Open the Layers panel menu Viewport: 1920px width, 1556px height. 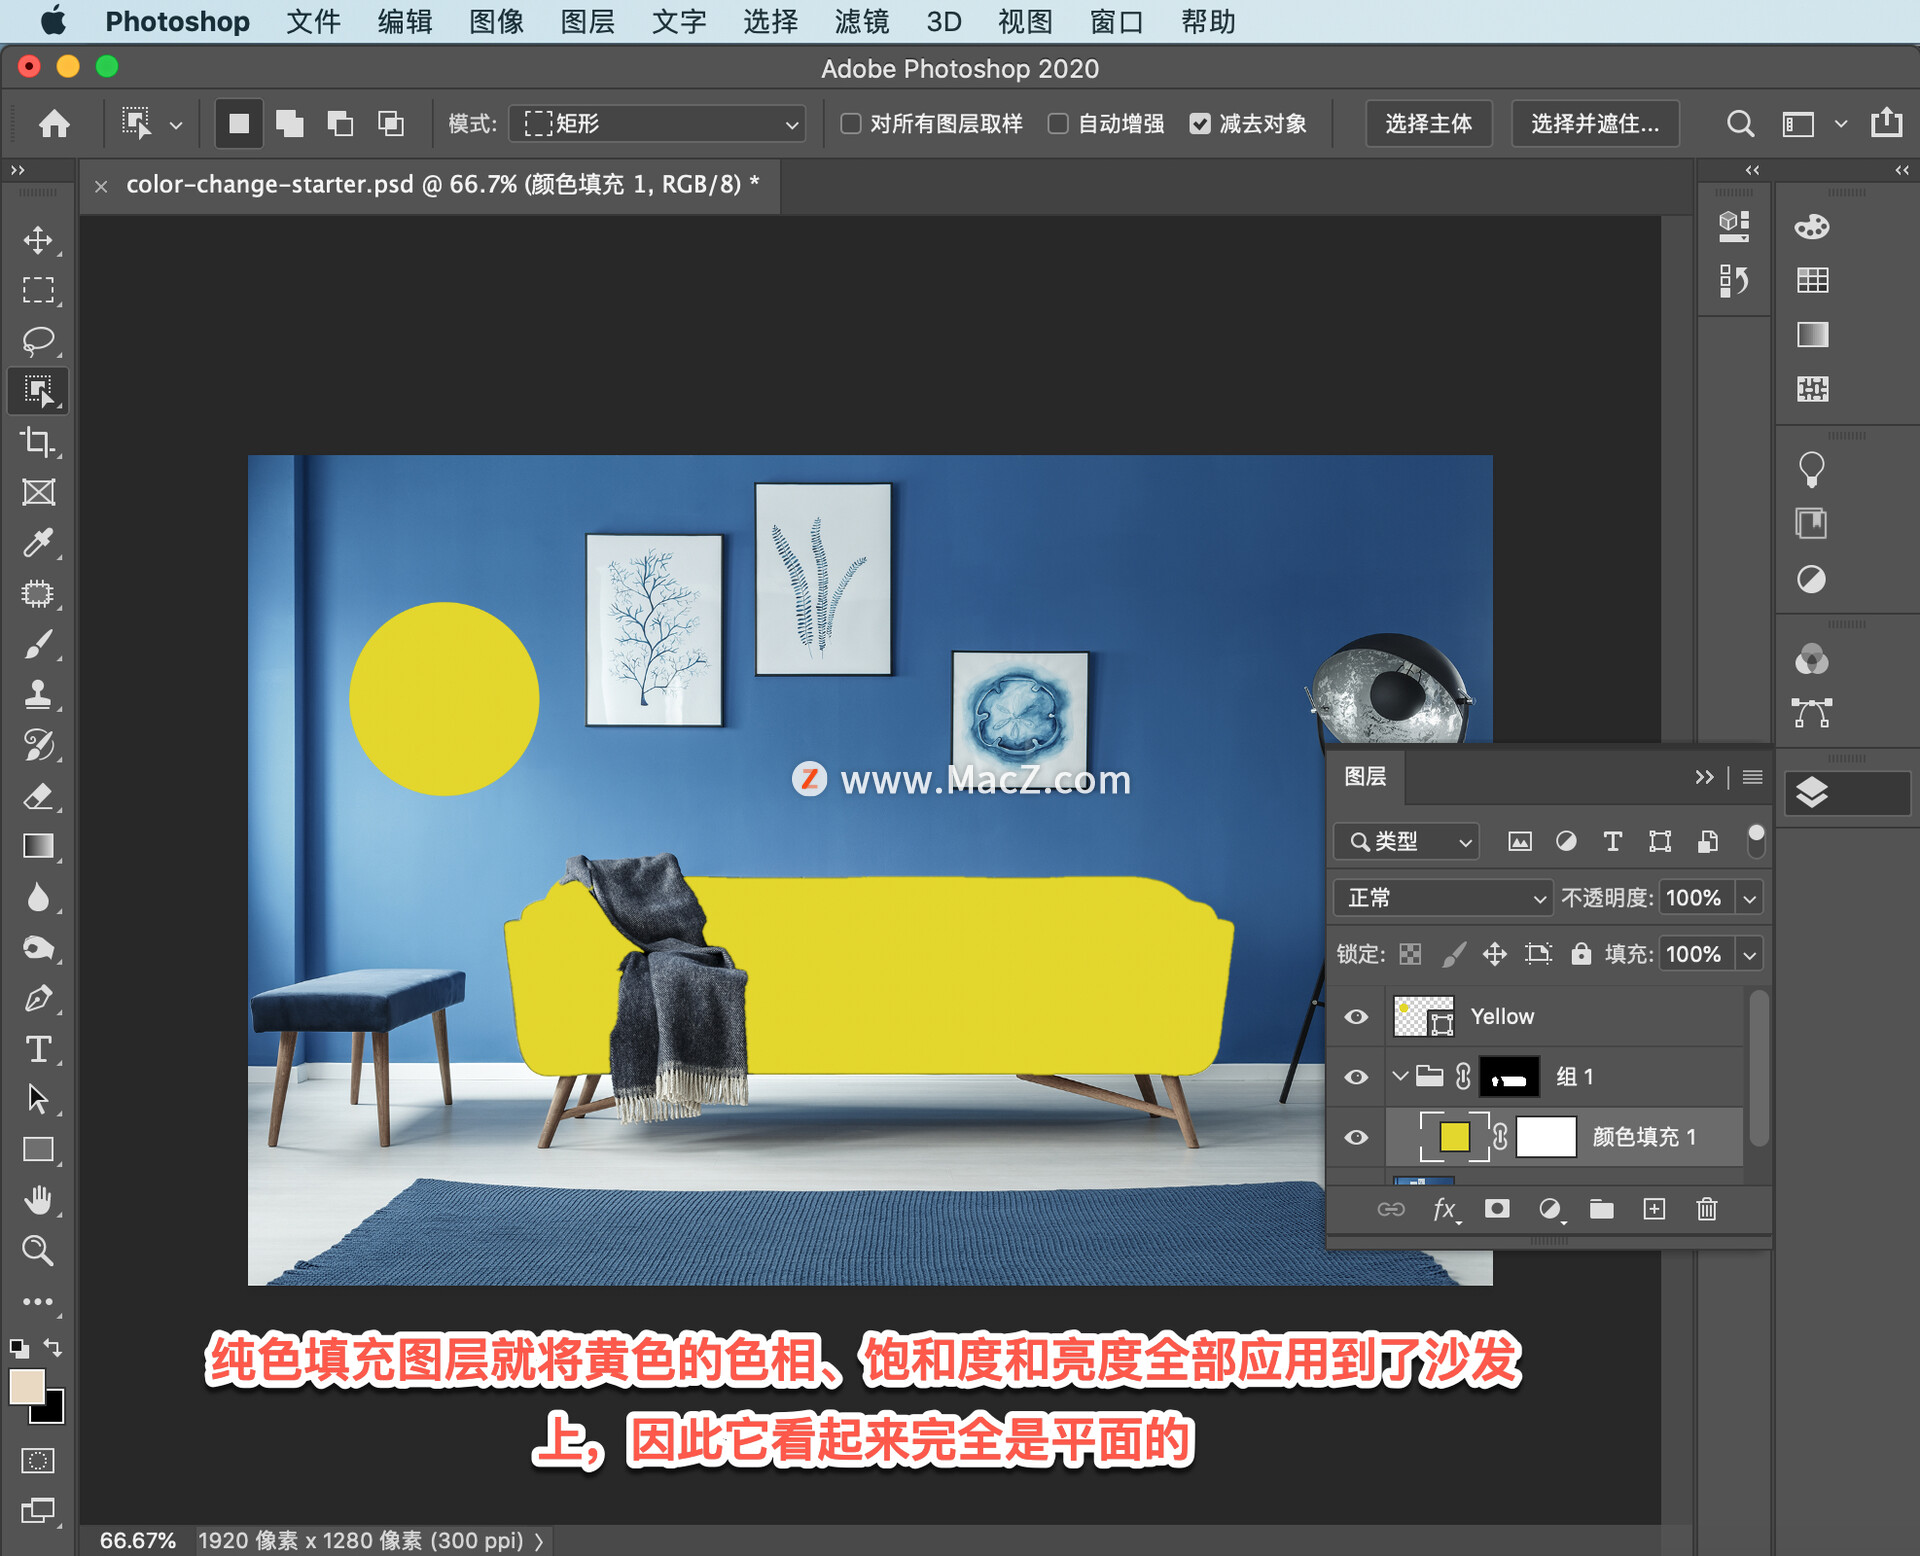coord(1752,777)
